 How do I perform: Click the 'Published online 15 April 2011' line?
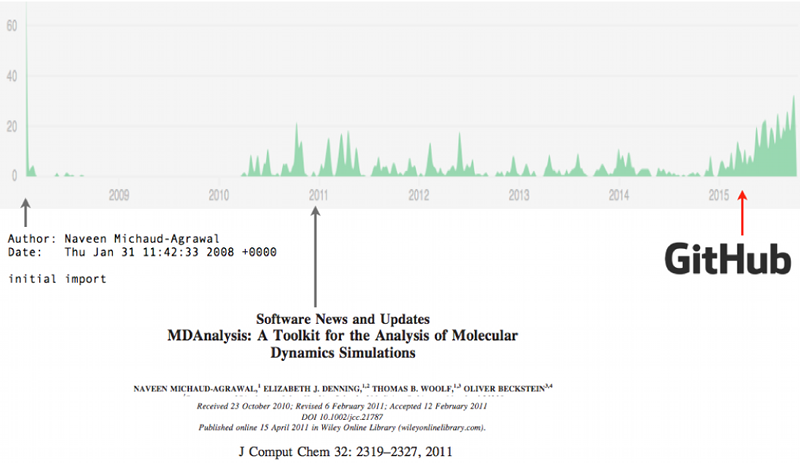342,428
